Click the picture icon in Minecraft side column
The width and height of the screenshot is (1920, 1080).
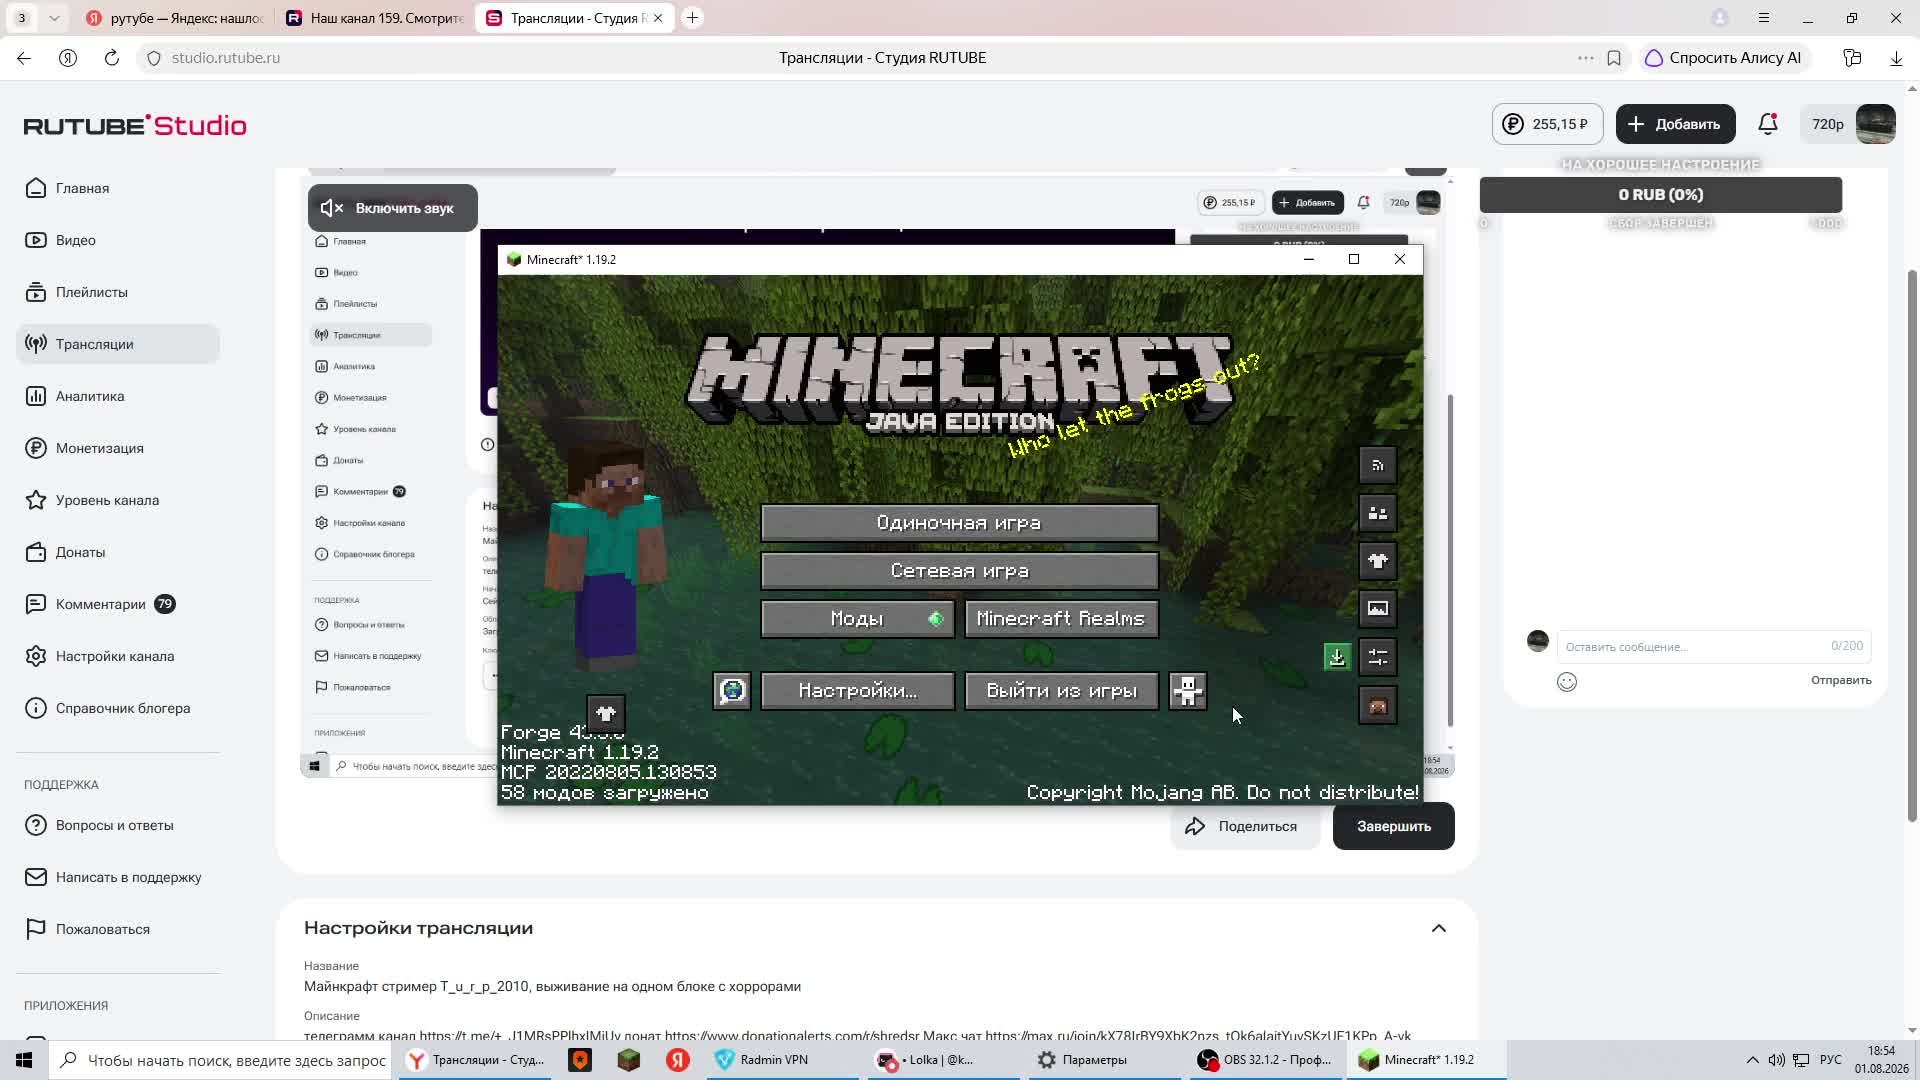point(1378,609)
